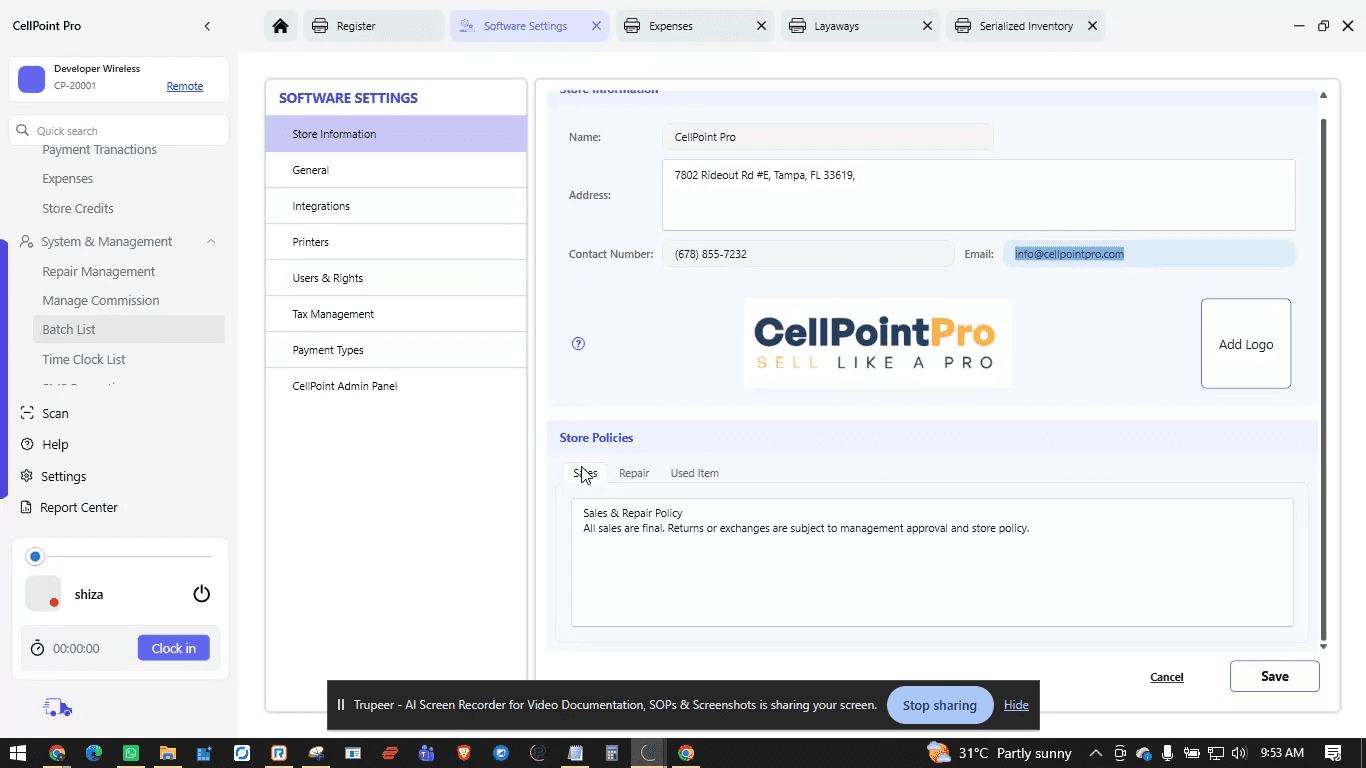Image resolution: width=1366 pixels, height=768 pixels.
Task: Collapse the System & Management section
Action: pos(211,241)
